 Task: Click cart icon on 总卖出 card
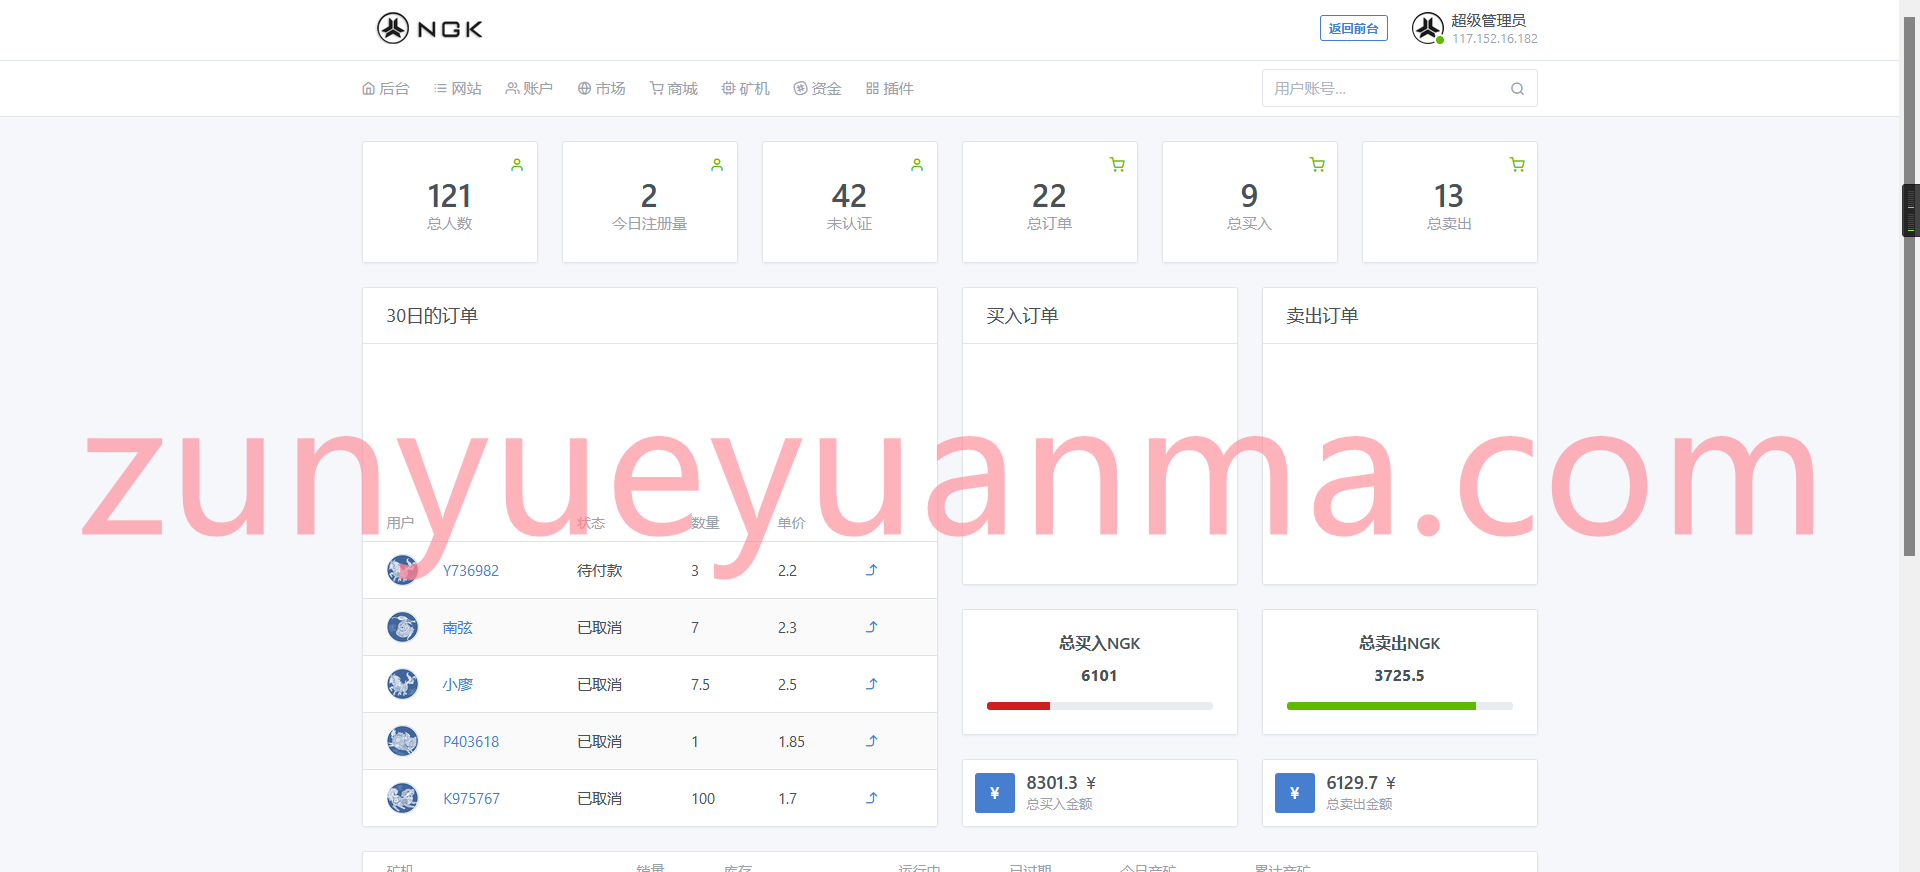tap(1517, 165)
